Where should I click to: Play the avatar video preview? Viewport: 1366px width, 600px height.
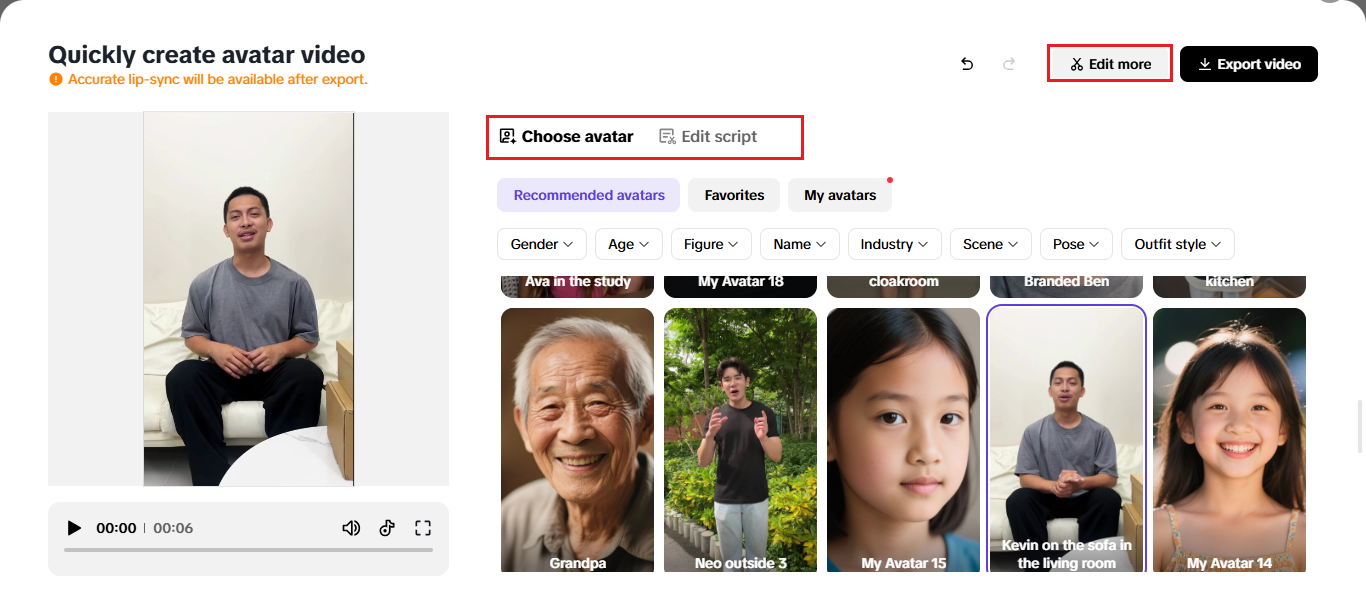(74, 528)
